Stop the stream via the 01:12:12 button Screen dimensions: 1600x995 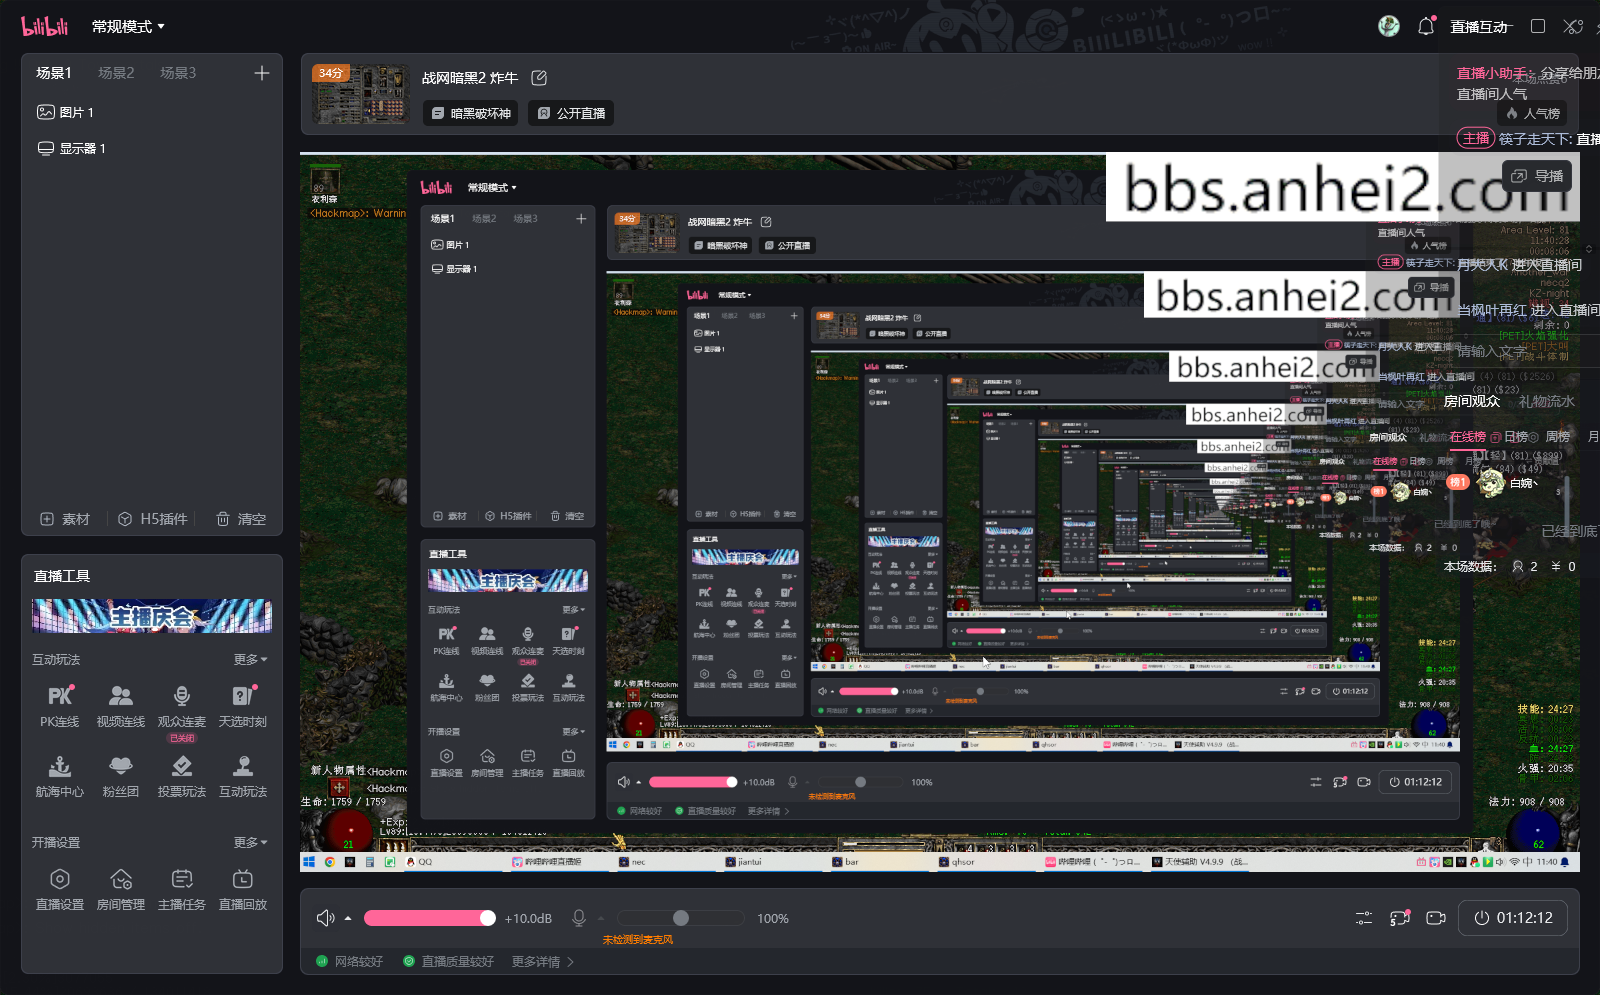(x=1513, y=918)
